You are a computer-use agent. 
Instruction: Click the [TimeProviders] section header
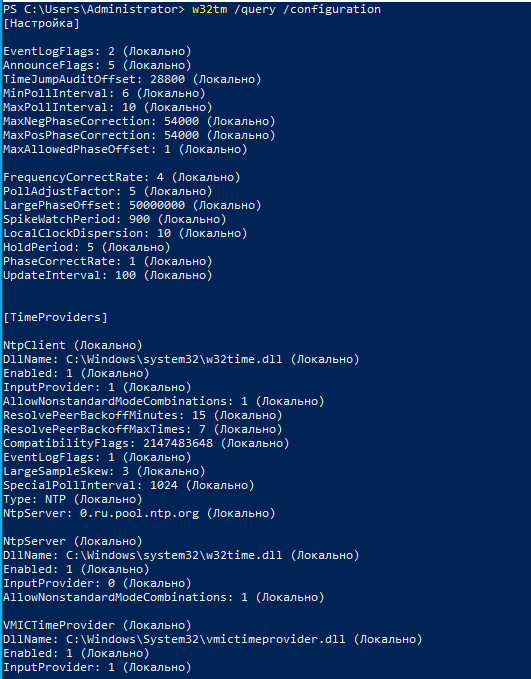click(x=55, y=317)
